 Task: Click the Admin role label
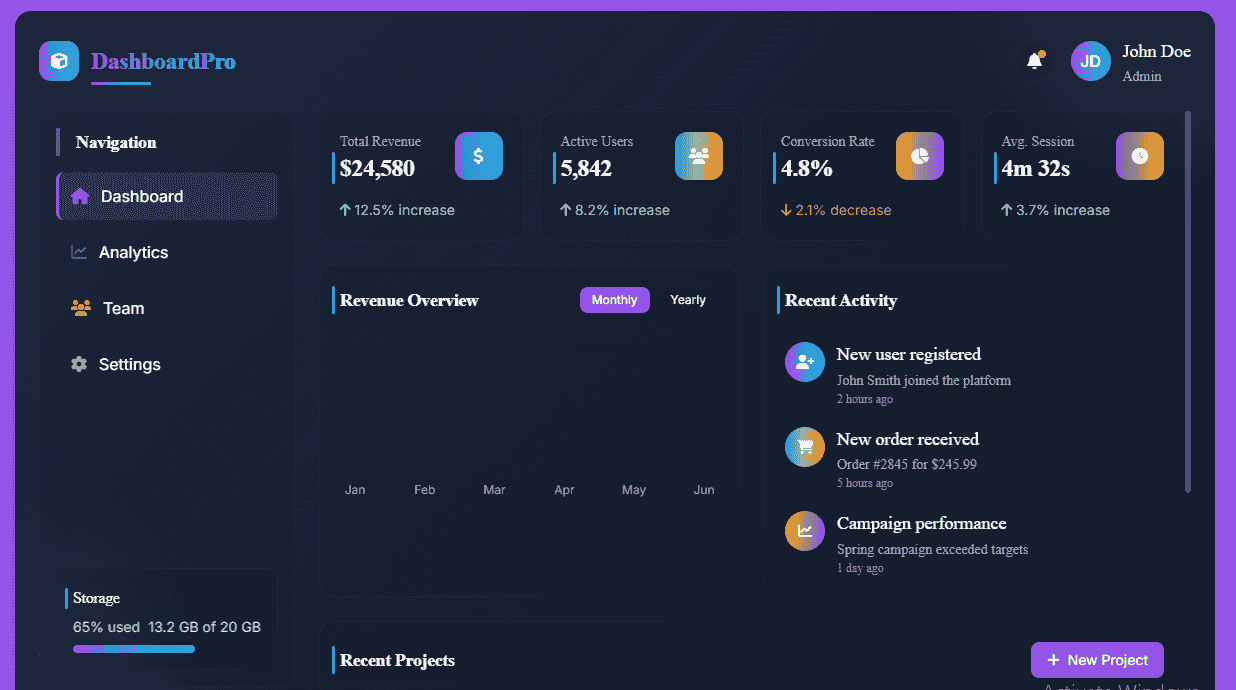point(1142,76)
